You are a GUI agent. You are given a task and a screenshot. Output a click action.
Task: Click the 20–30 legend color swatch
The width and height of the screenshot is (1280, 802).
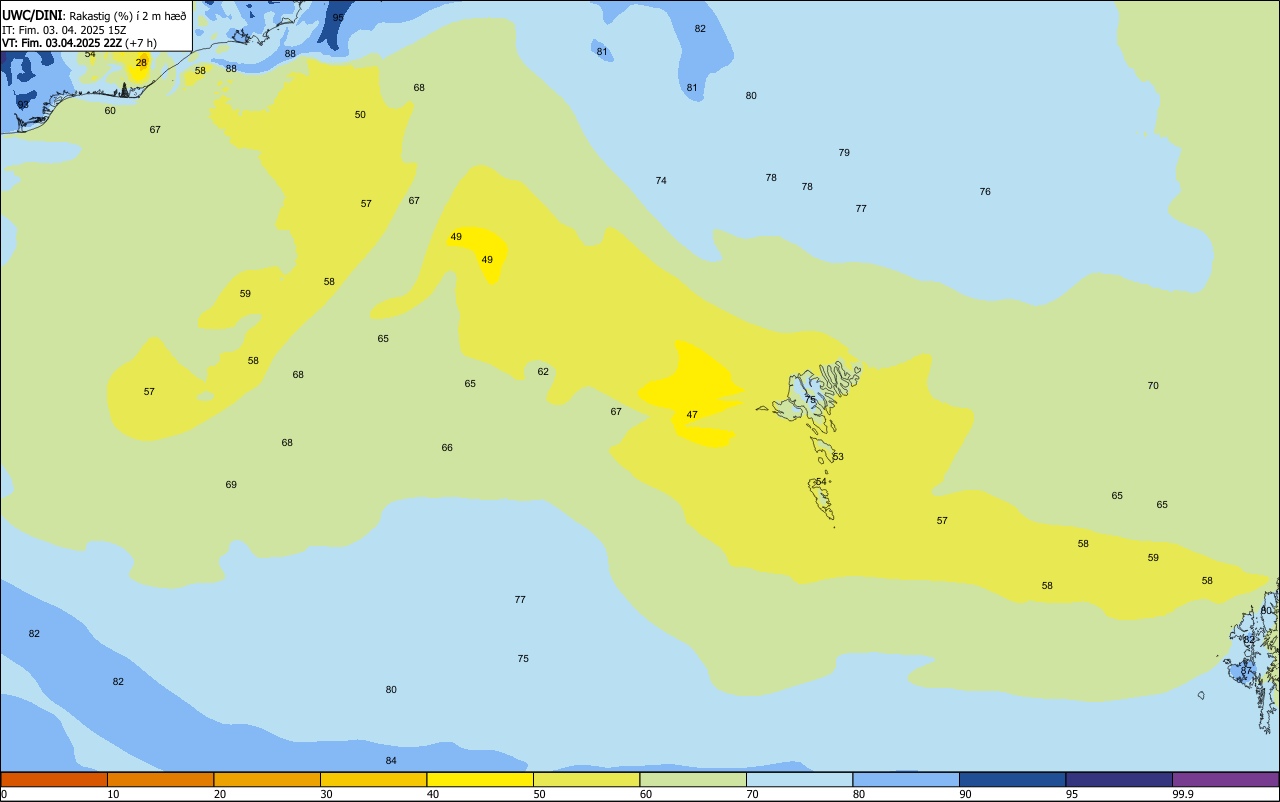pos(267,779)
